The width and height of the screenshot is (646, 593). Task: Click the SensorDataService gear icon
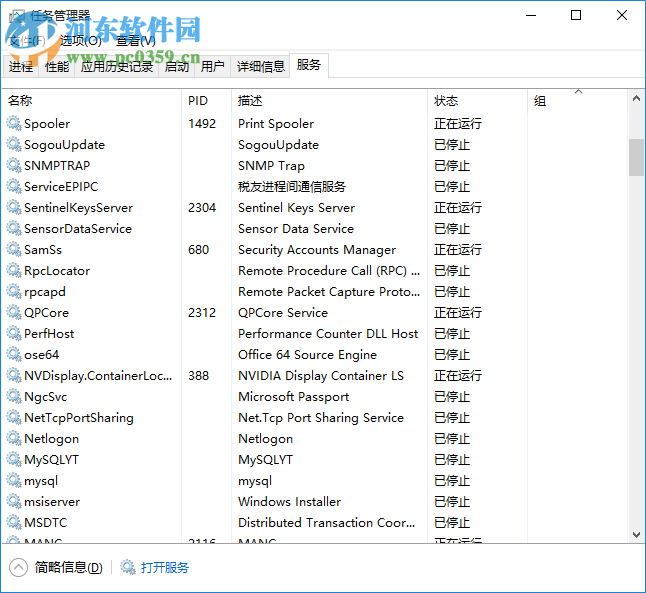coord(14,228)
